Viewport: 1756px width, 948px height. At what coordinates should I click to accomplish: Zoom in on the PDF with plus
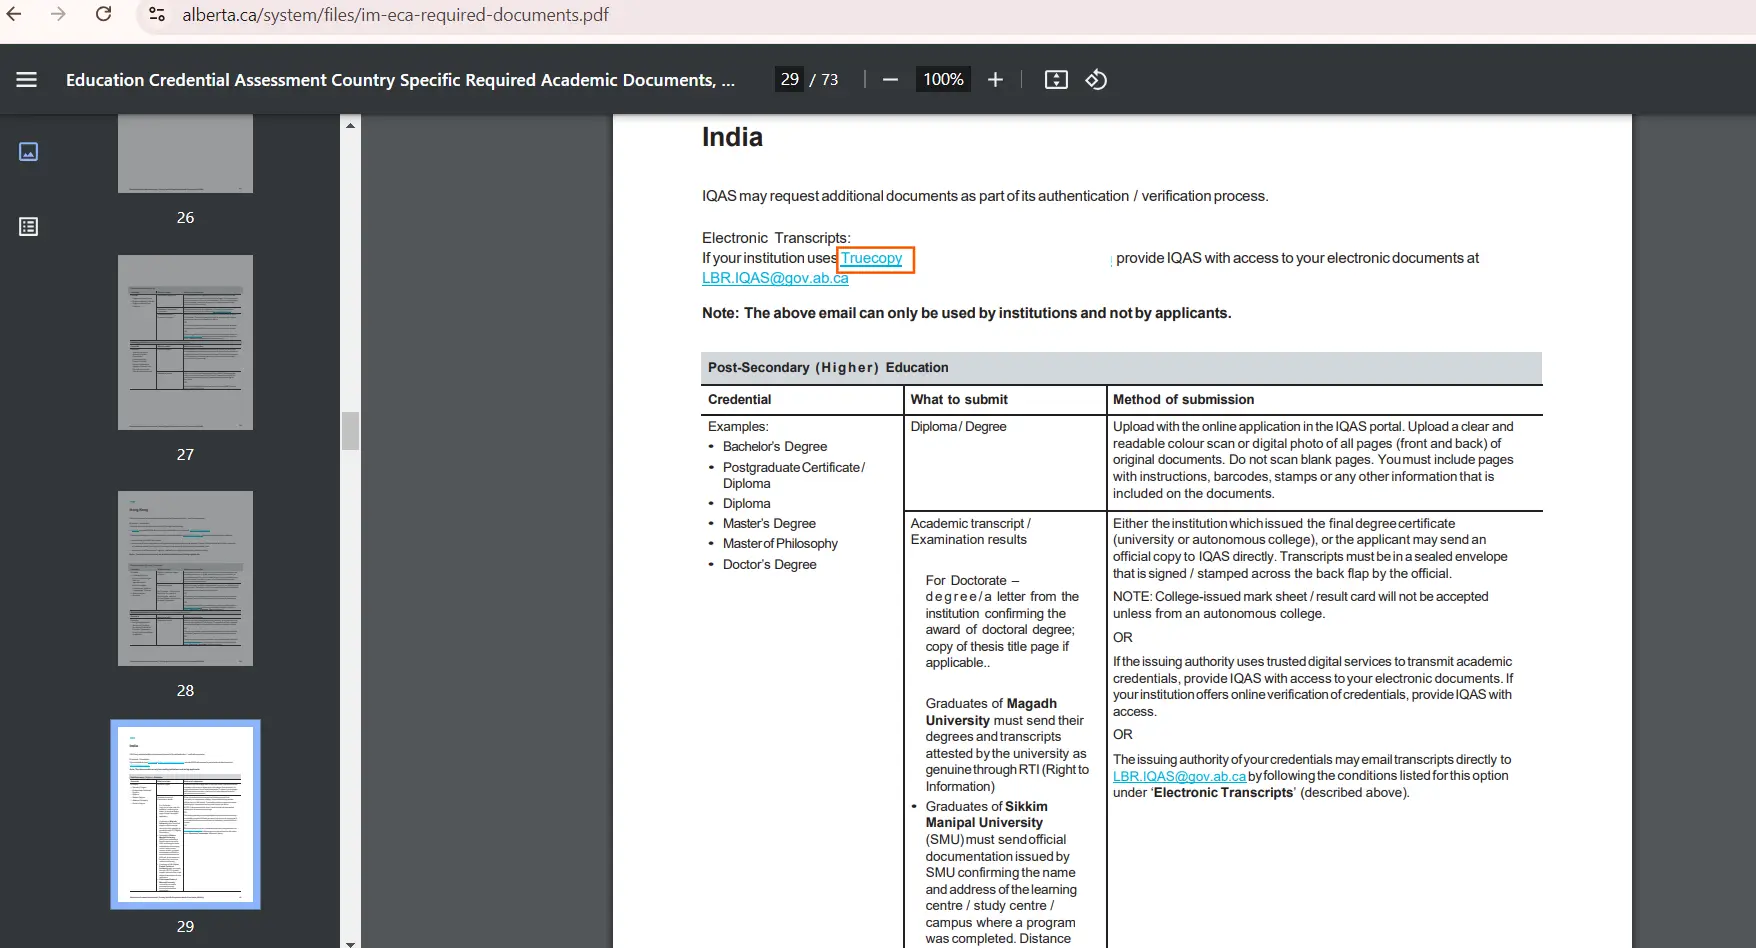(x=995, y=79)
